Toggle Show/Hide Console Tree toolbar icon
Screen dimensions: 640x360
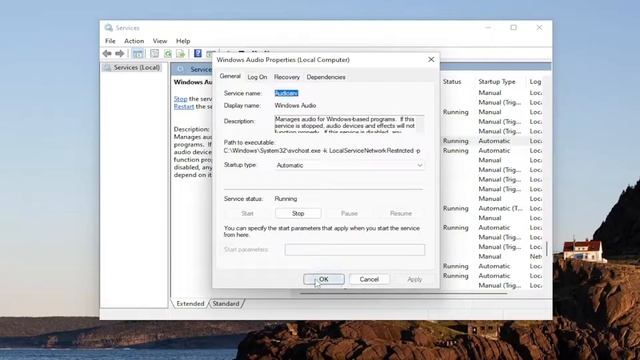[138, 53]
